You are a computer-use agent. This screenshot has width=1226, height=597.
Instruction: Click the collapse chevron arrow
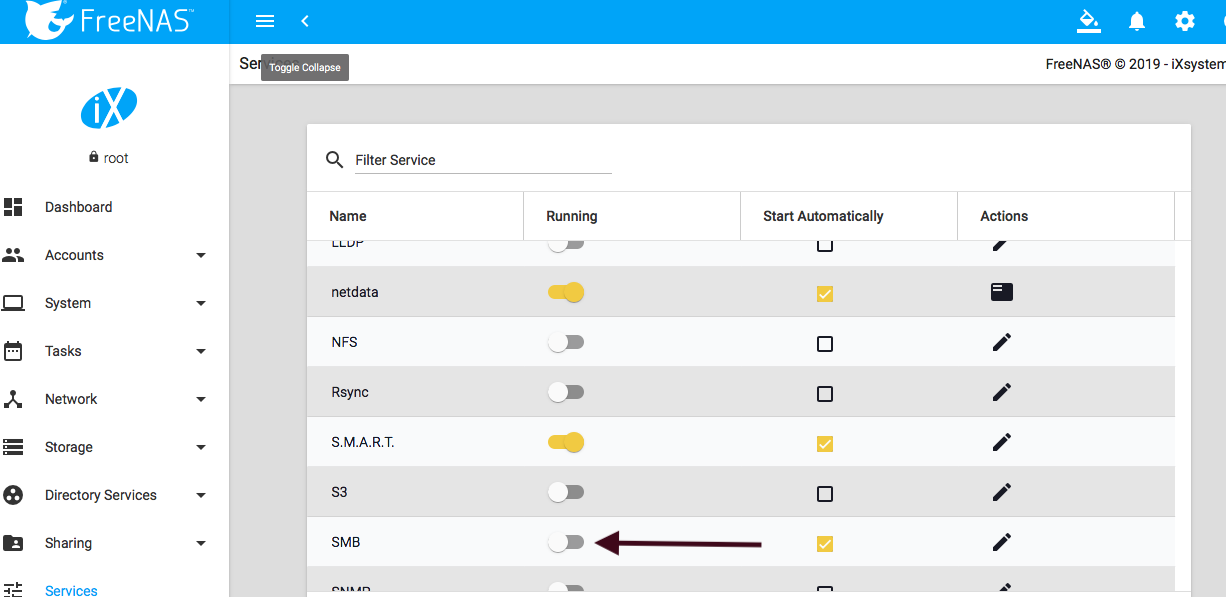tap(305, 21)
